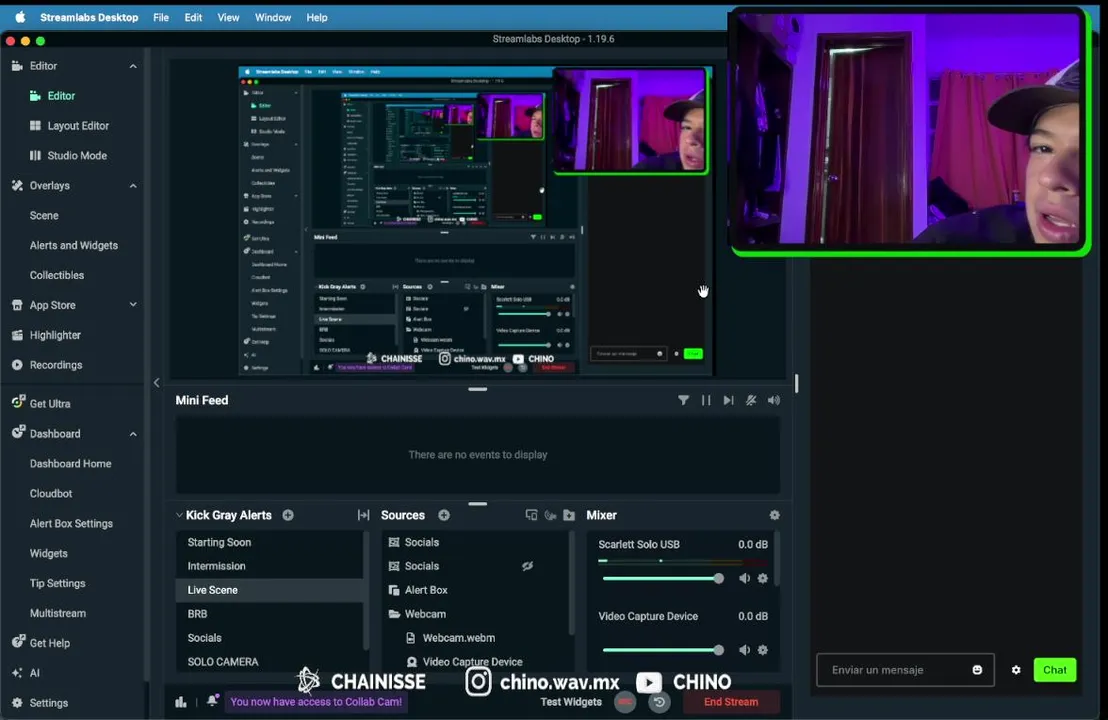Collapse the Editor sidebar section
Image resolution: width=1108 pixels, height=720 pixels.
point(133,66)
